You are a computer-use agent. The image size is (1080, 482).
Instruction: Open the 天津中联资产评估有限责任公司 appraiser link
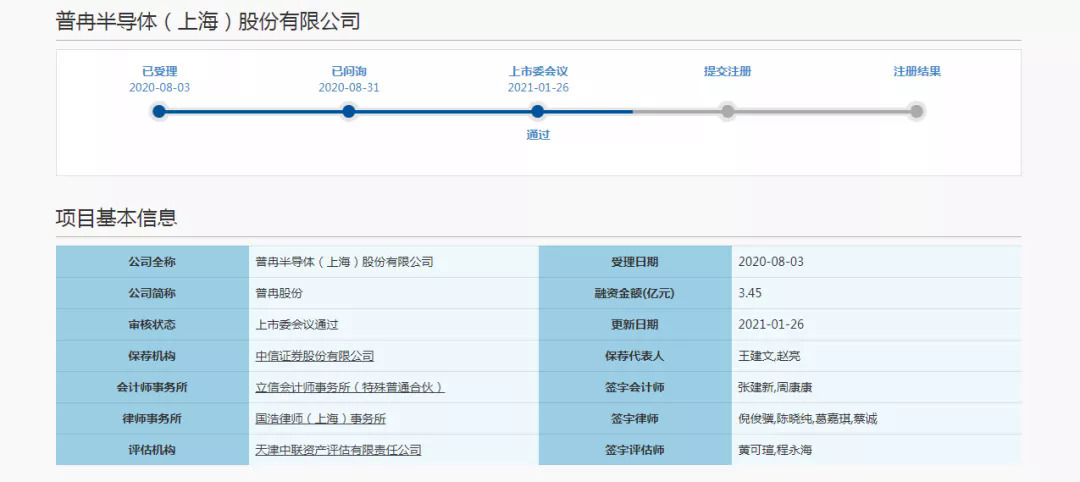[338, 450]
